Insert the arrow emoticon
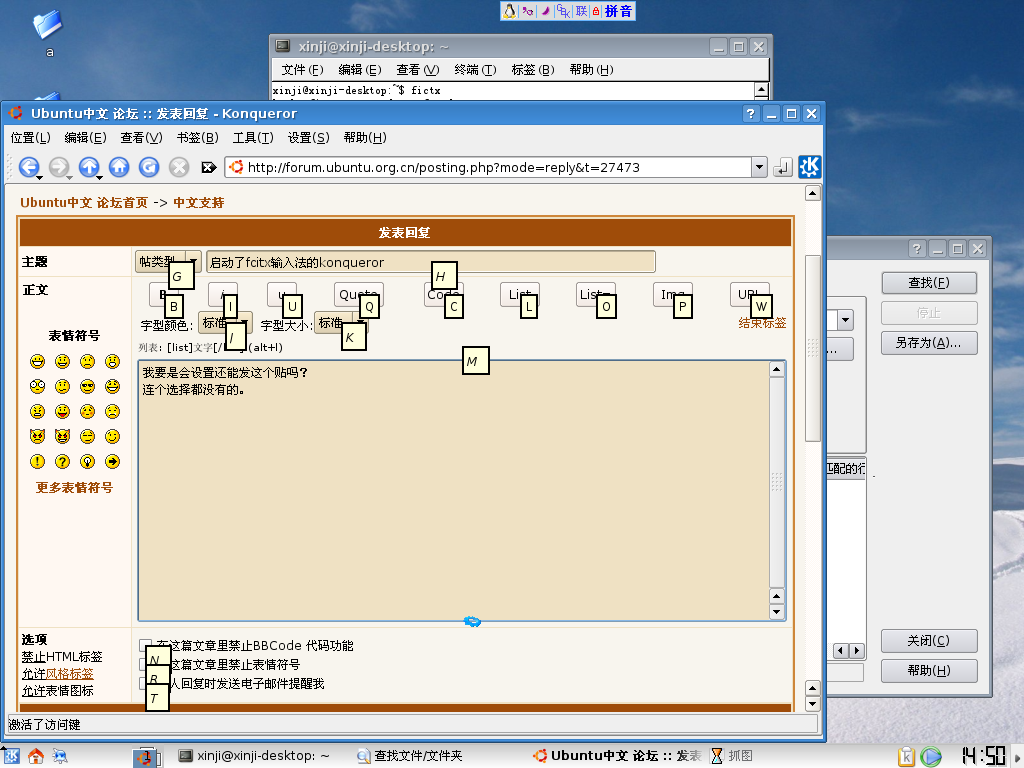 coord(112,462)
